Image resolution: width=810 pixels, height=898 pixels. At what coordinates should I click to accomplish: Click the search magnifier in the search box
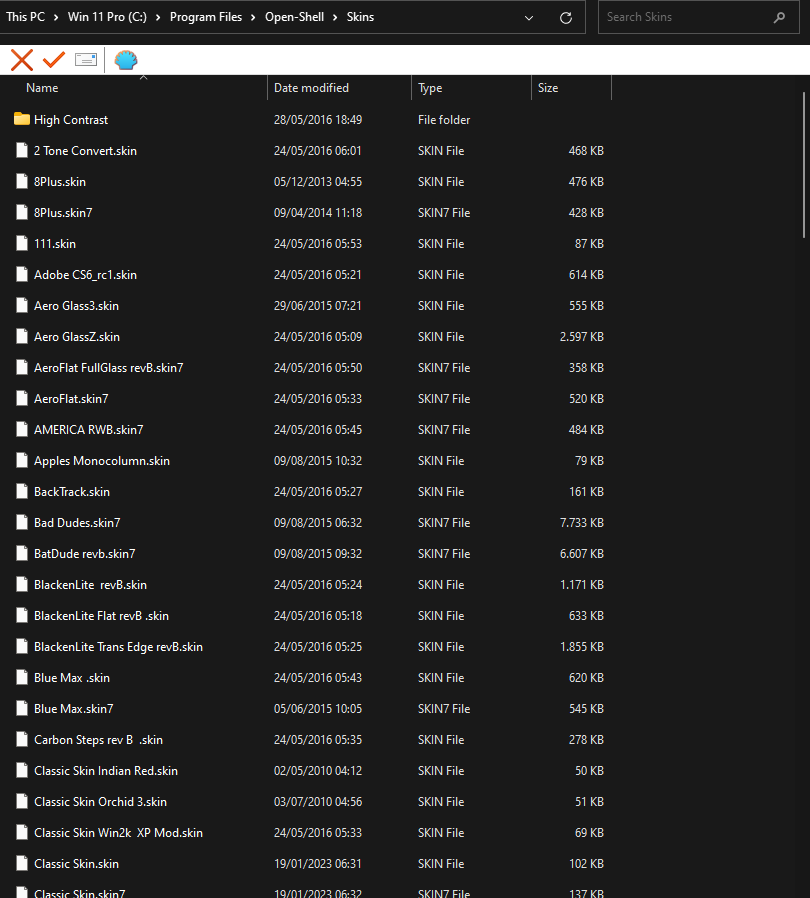click(779, 17)
